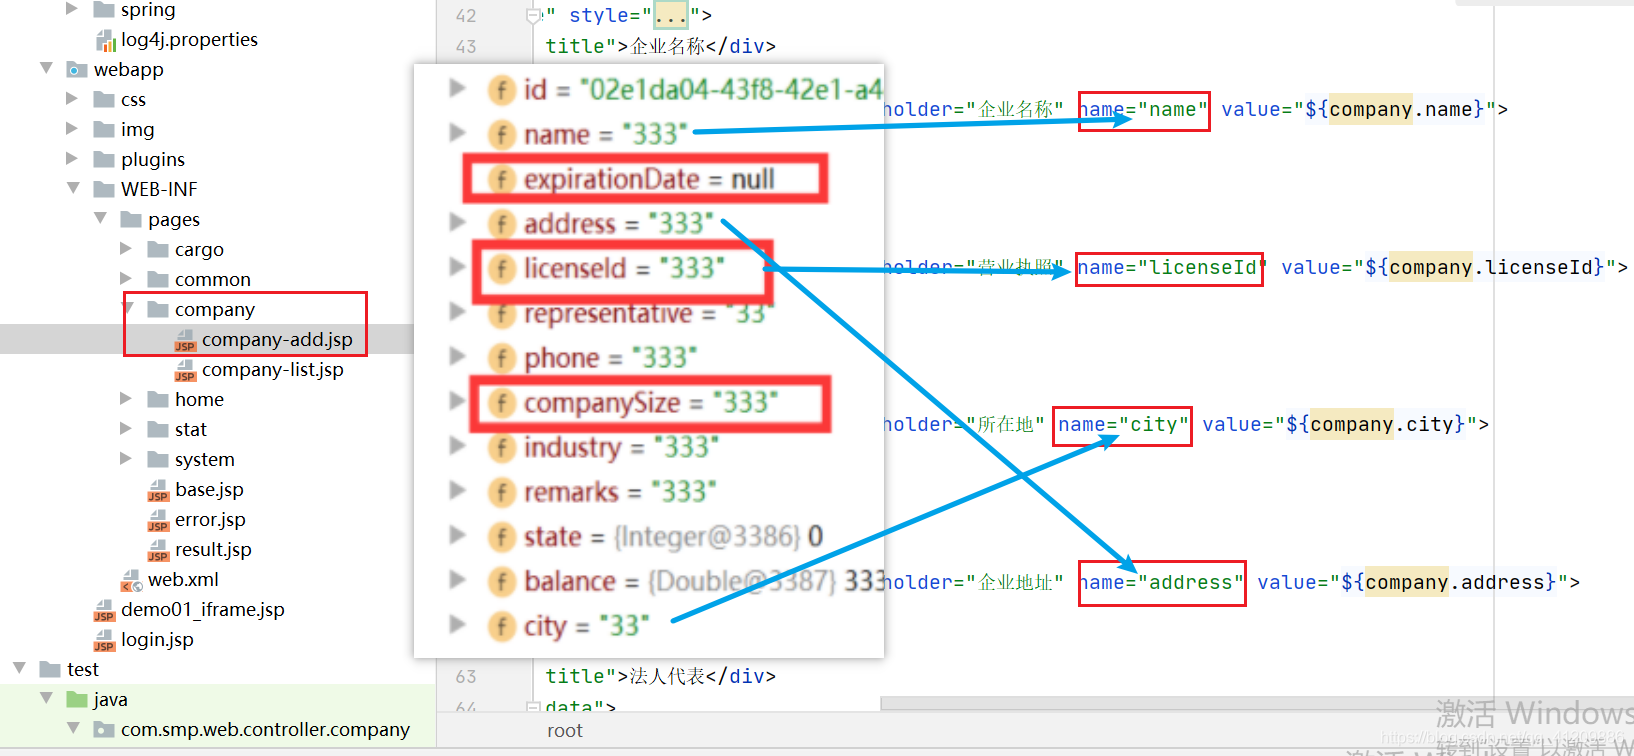
Task: Select web.xml in project tree
Action: click(183, 580)
